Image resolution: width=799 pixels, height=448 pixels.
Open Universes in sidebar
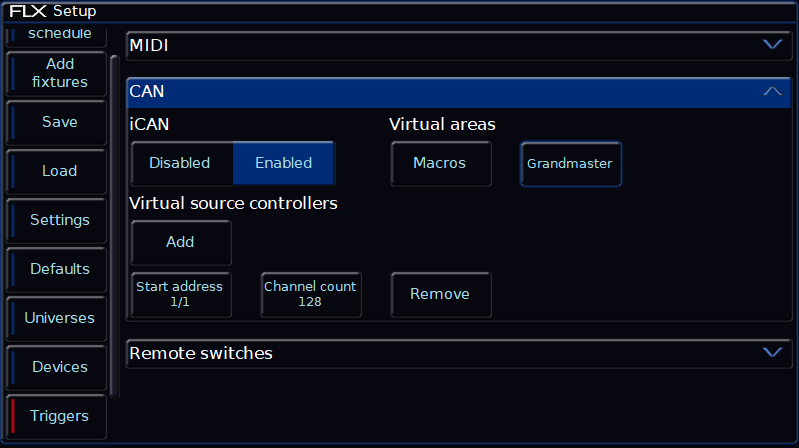tap(57, 318)
